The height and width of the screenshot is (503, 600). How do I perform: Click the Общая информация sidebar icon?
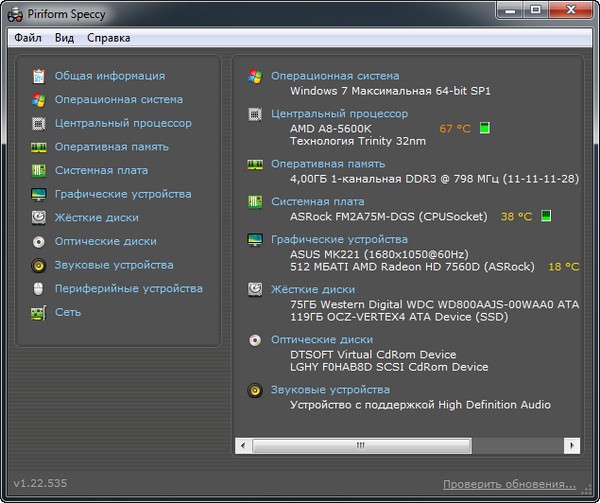point(38,76)
